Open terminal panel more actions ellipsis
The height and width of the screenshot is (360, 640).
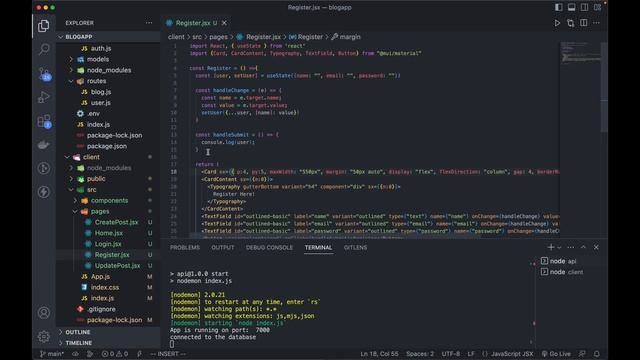(571, 247)
